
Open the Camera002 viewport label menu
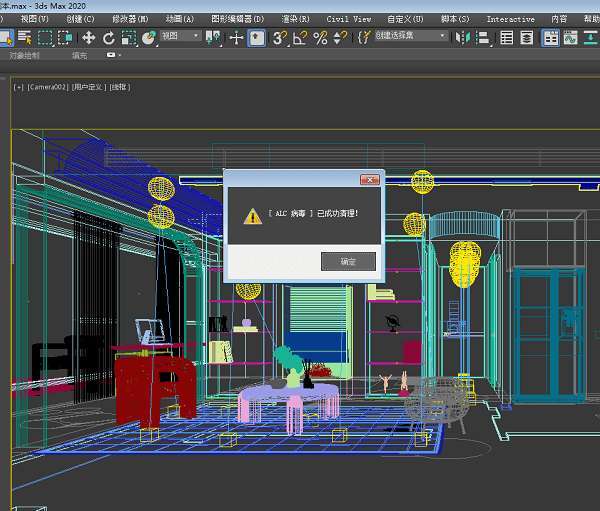coord(47,87)
